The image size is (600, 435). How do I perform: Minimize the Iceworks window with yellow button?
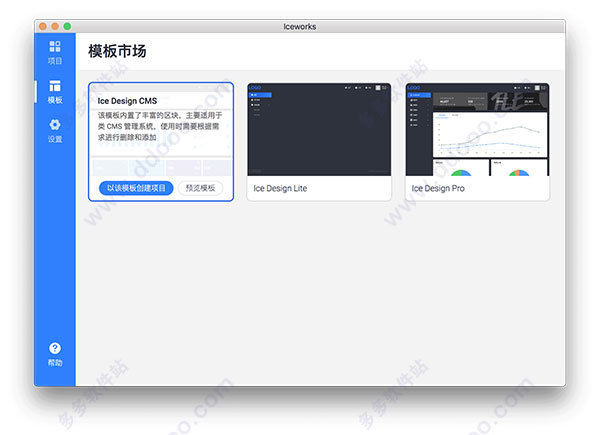tap(55, 26)
